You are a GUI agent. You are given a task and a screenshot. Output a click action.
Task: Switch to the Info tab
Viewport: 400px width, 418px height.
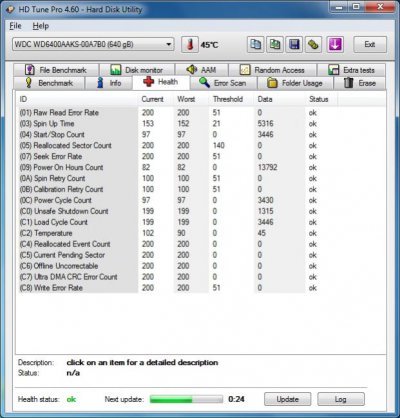pyautogui.click(x=109, y=83)
